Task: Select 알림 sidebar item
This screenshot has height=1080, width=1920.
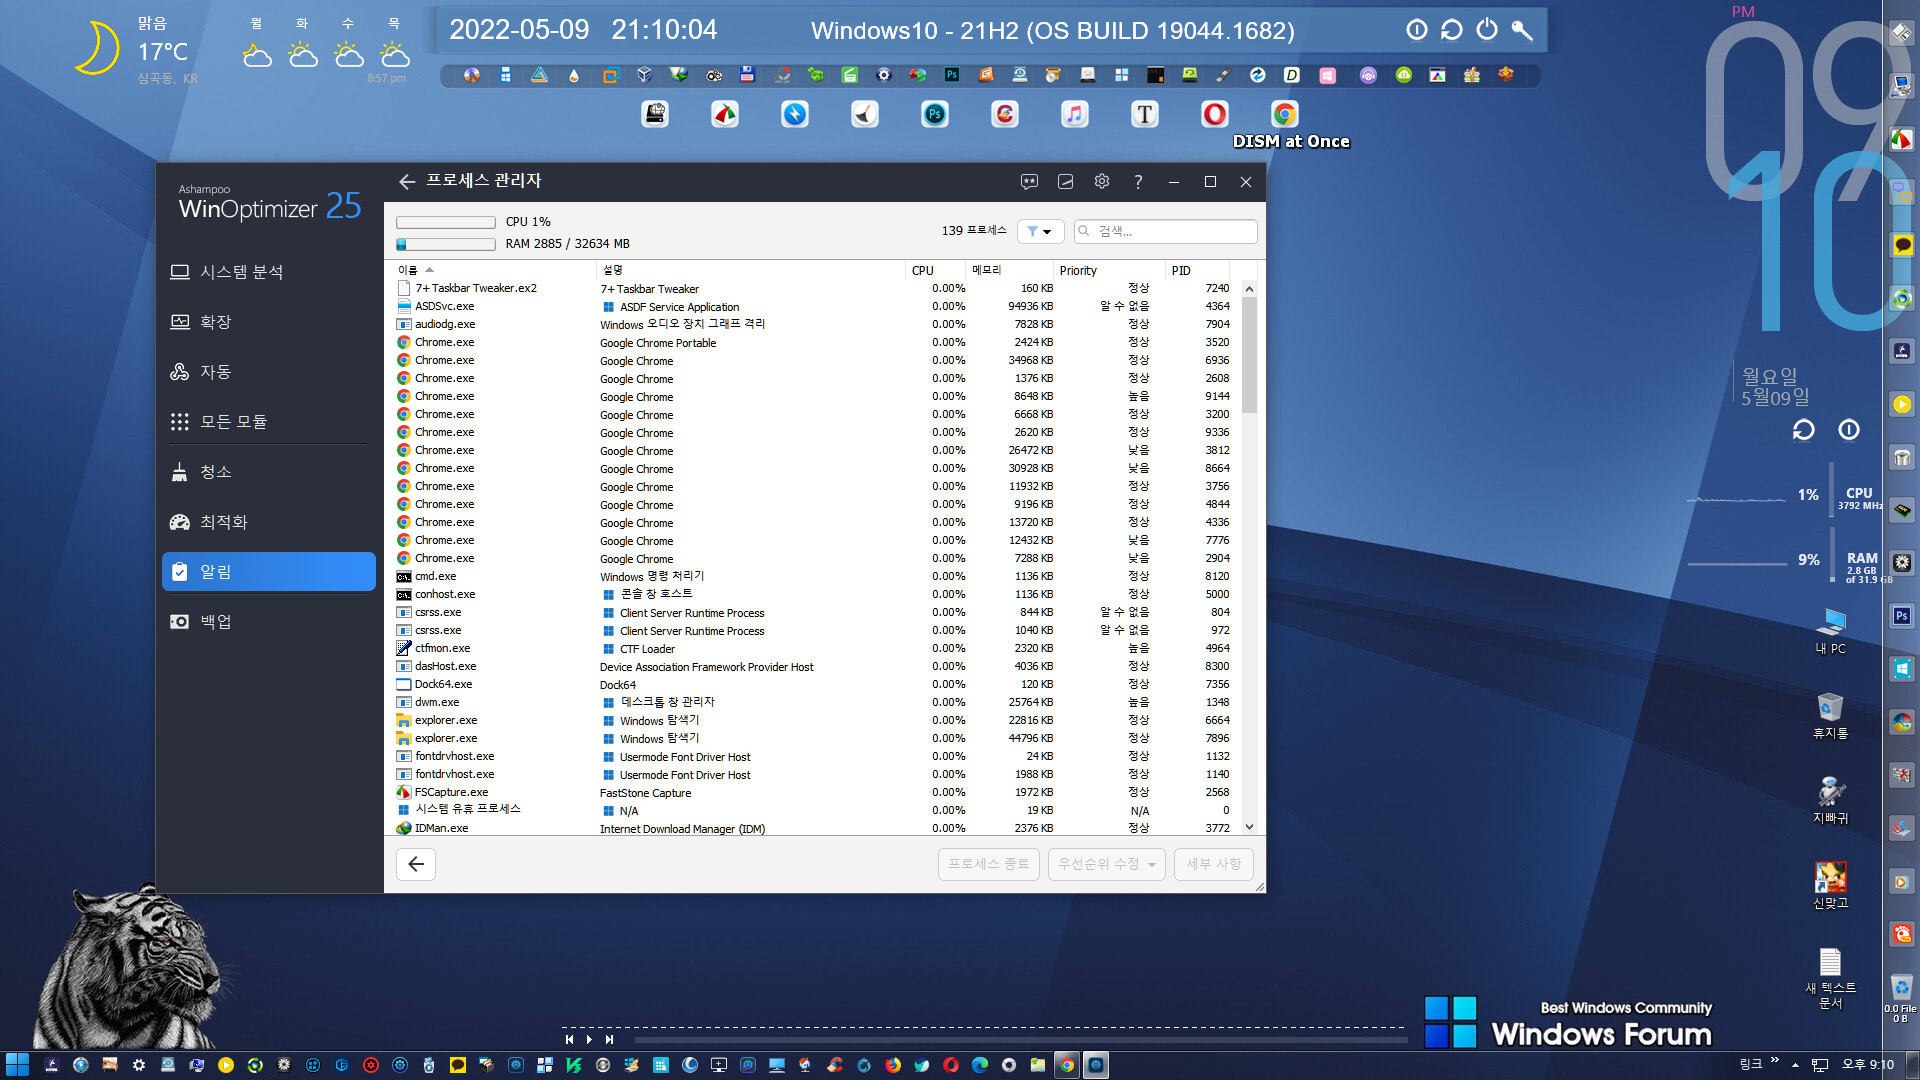Action: pos(268,572)
